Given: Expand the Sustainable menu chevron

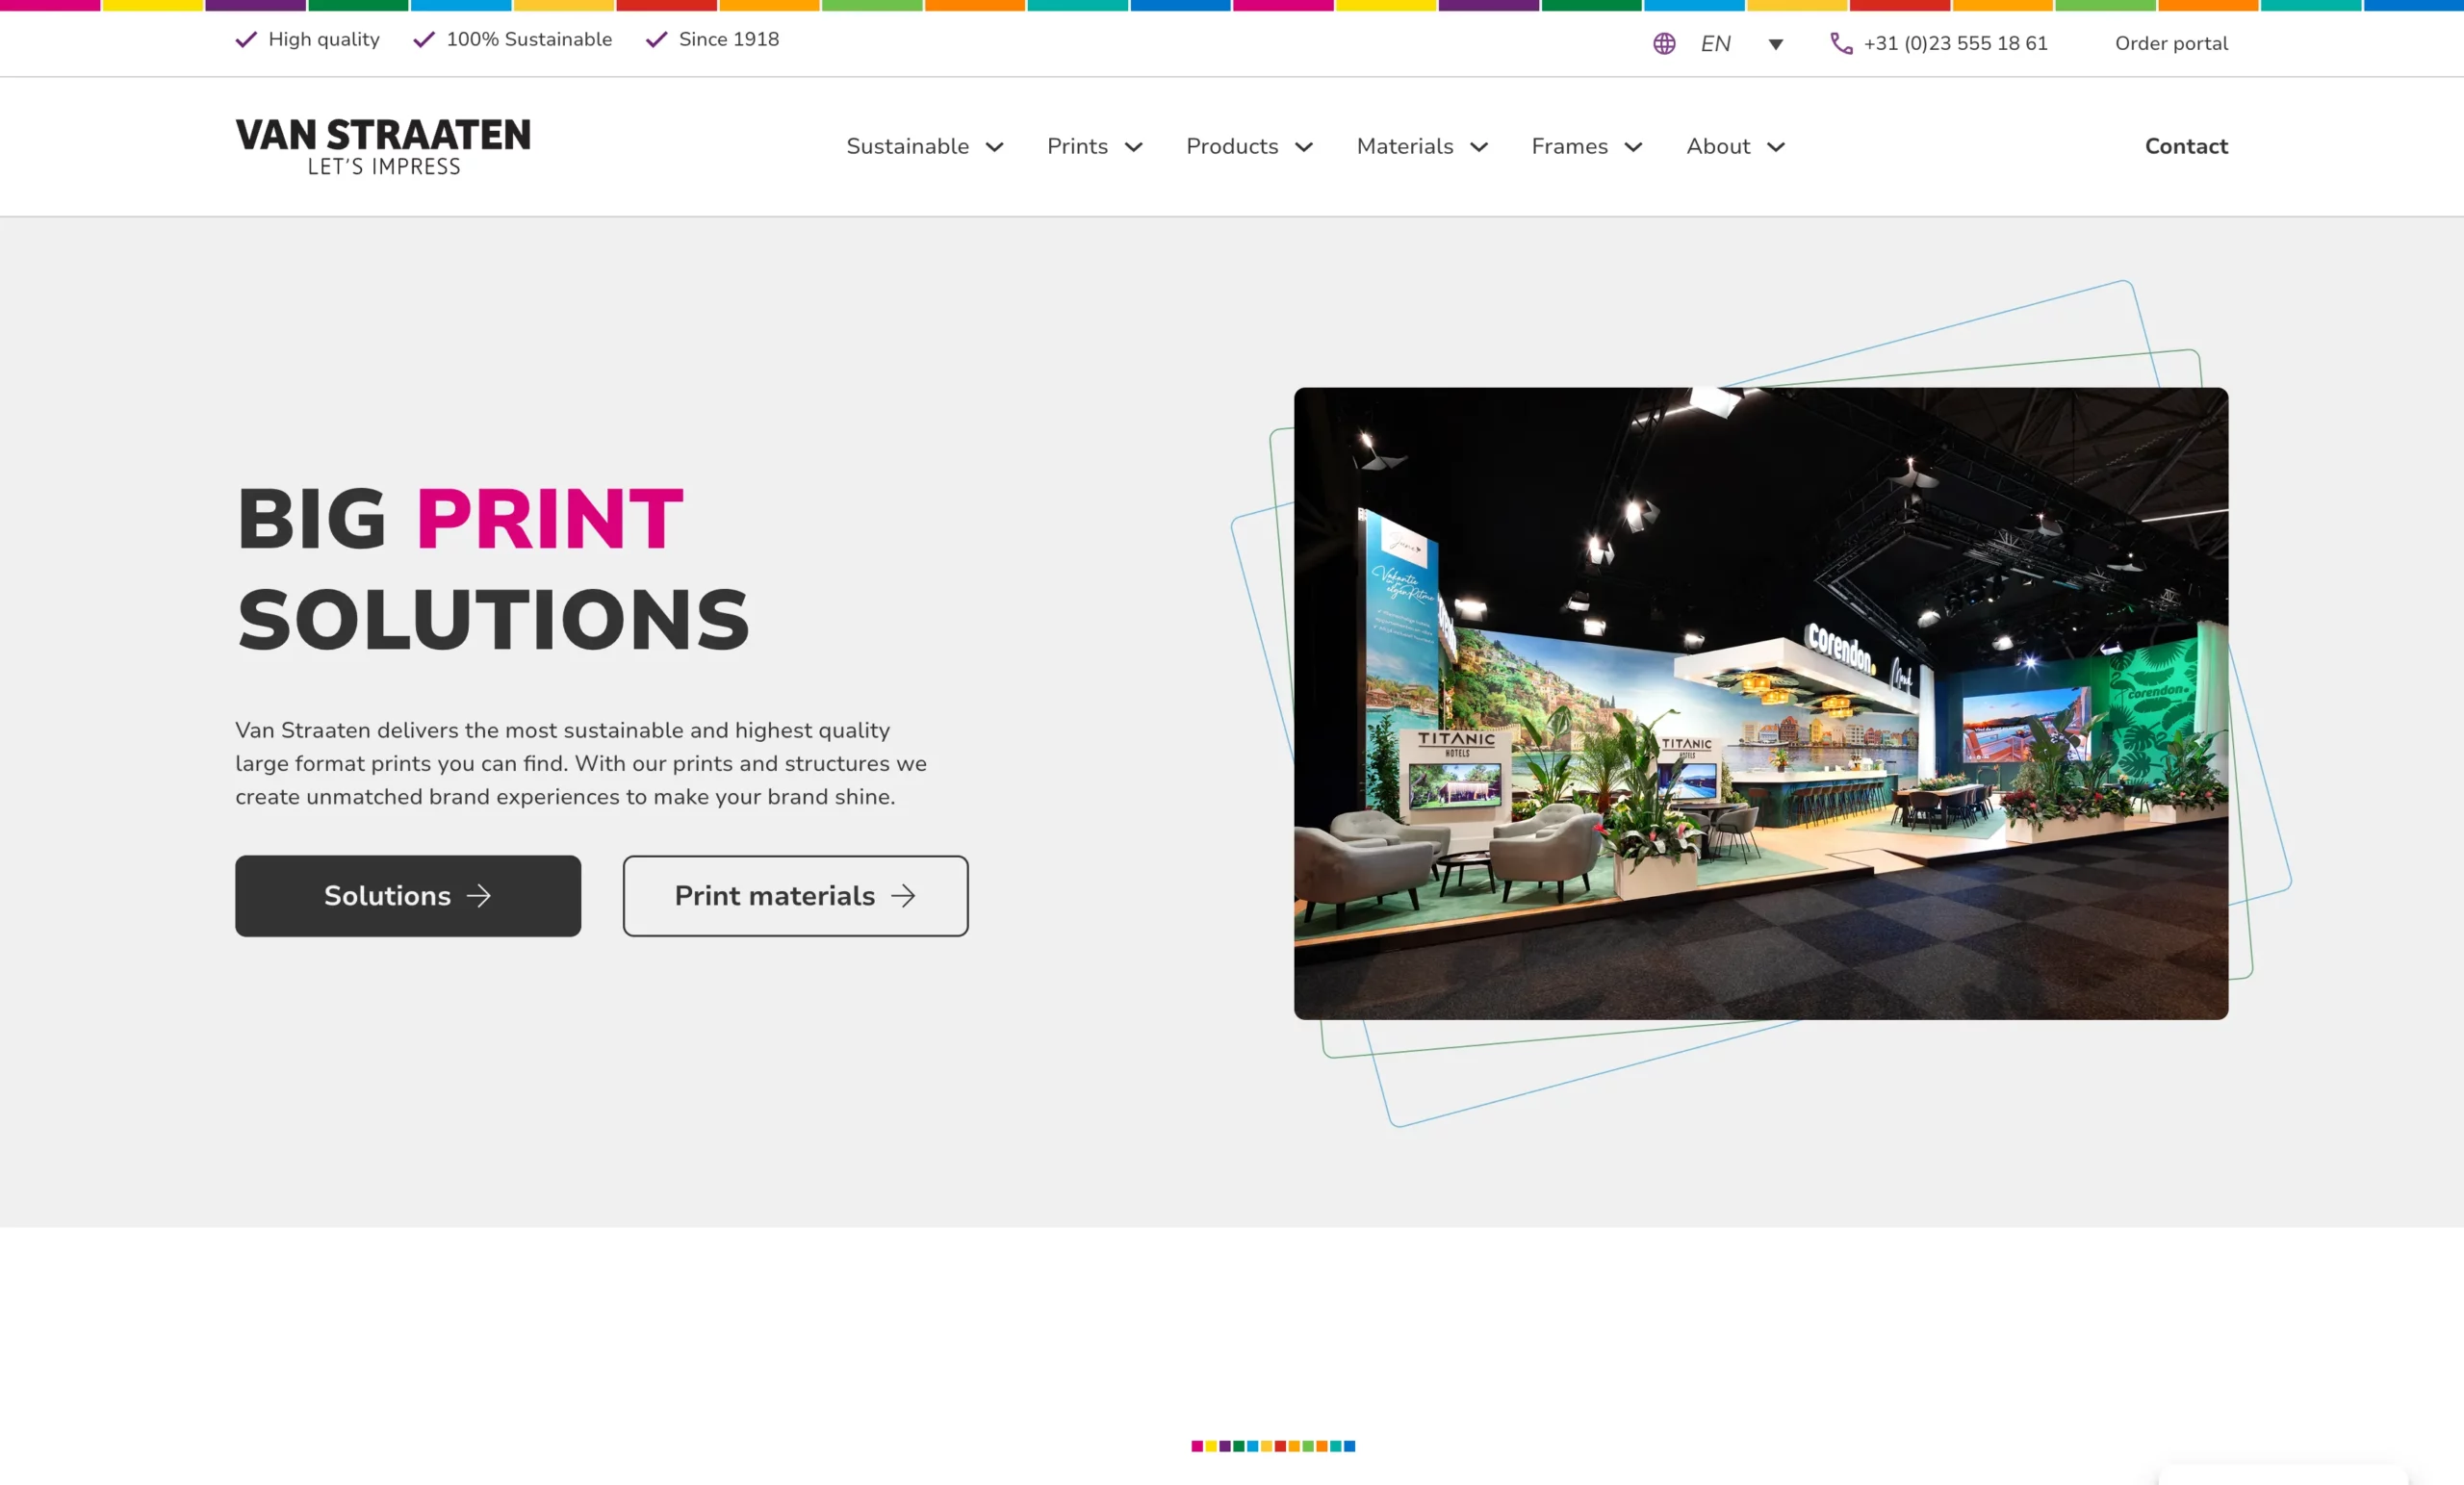Looking at the screenshot, I should tap(994, 147).
